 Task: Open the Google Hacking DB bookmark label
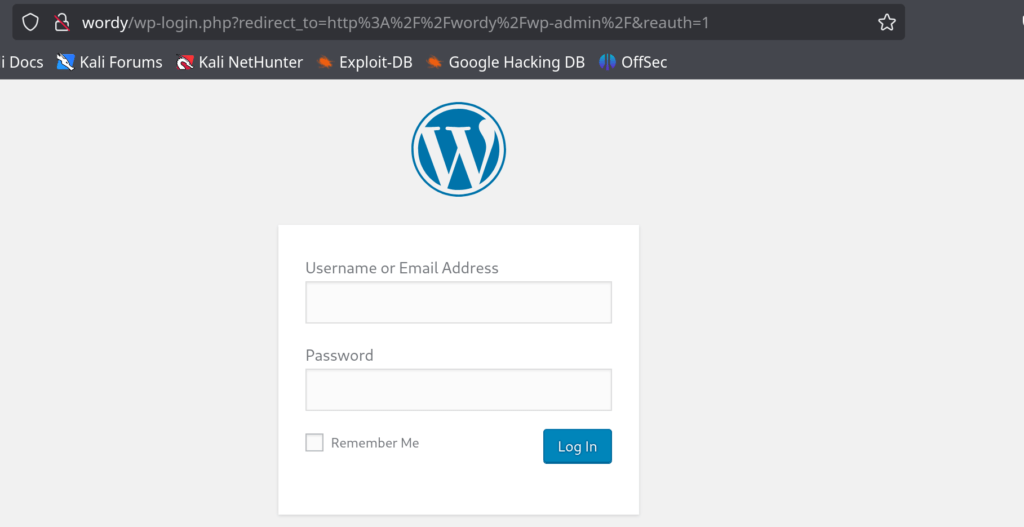point(517,62)
